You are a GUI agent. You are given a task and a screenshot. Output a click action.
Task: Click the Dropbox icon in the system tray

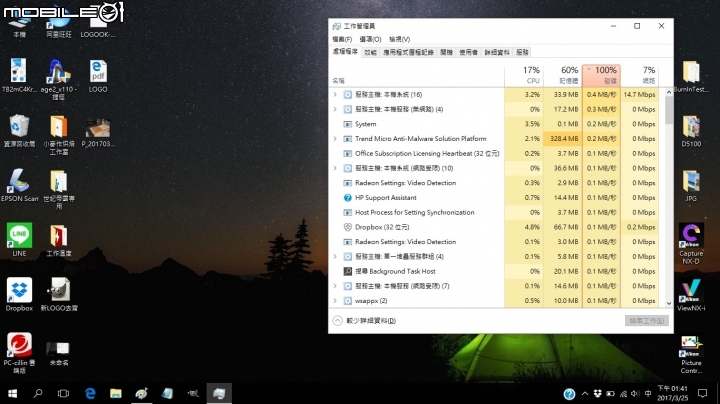pyautogui.click(x=597, y=393)
